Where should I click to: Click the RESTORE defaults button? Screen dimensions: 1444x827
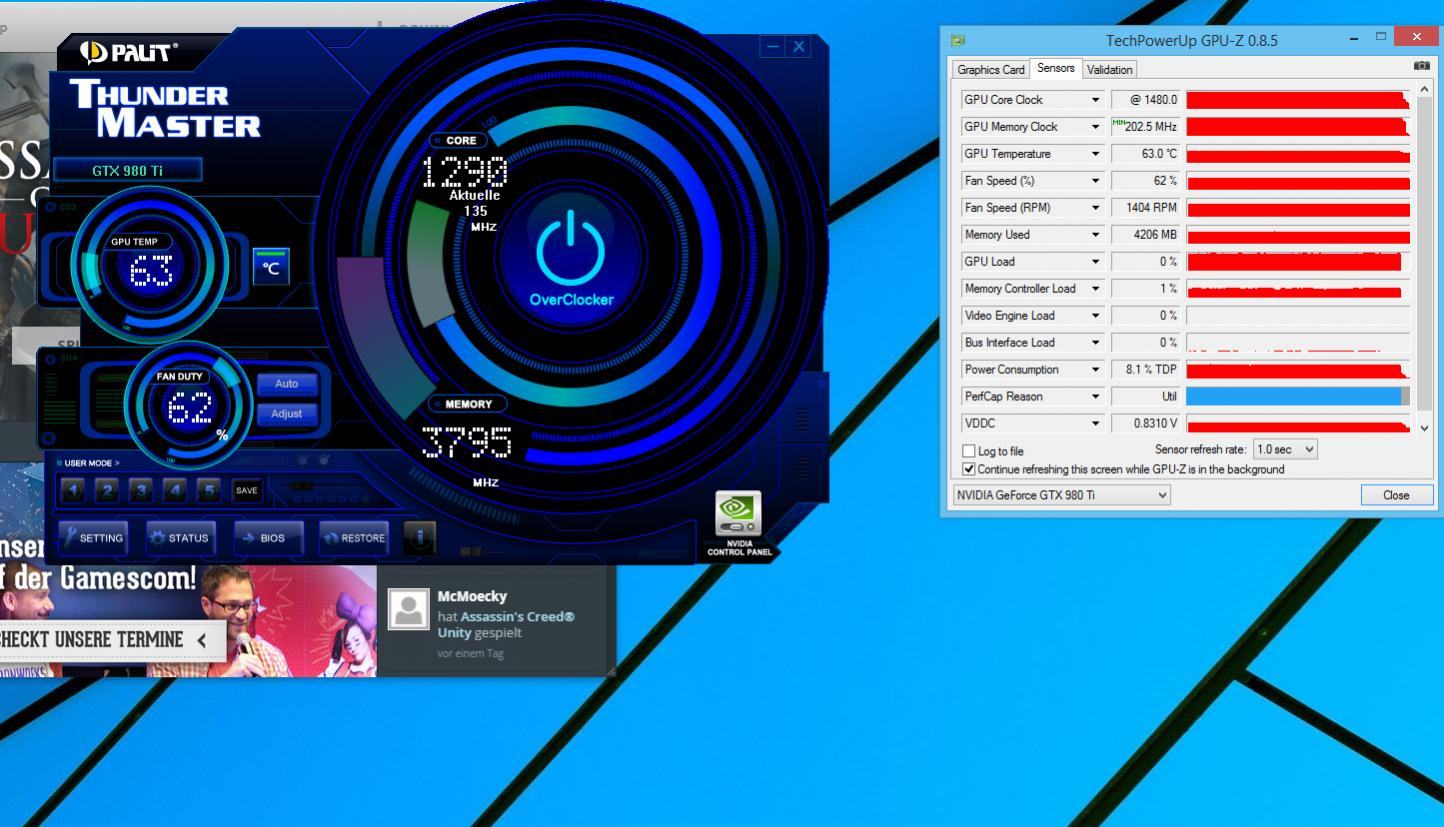(x=353, y=538)
